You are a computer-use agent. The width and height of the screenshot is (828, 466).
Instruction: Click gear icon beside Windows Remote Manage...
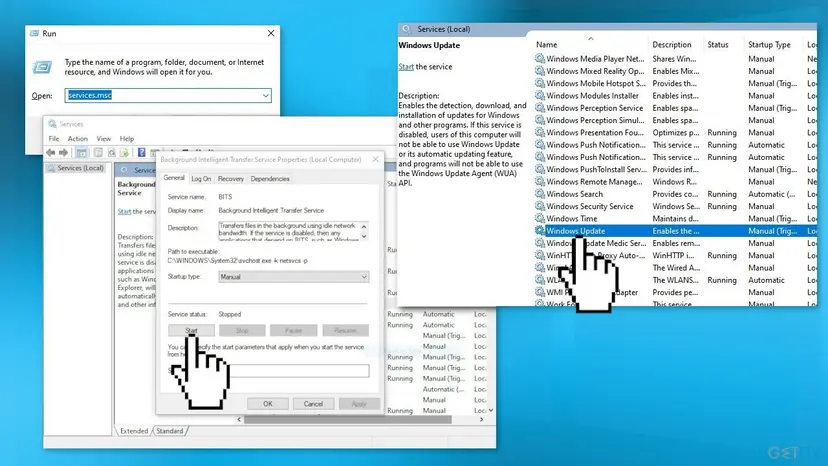click(540, 181)
